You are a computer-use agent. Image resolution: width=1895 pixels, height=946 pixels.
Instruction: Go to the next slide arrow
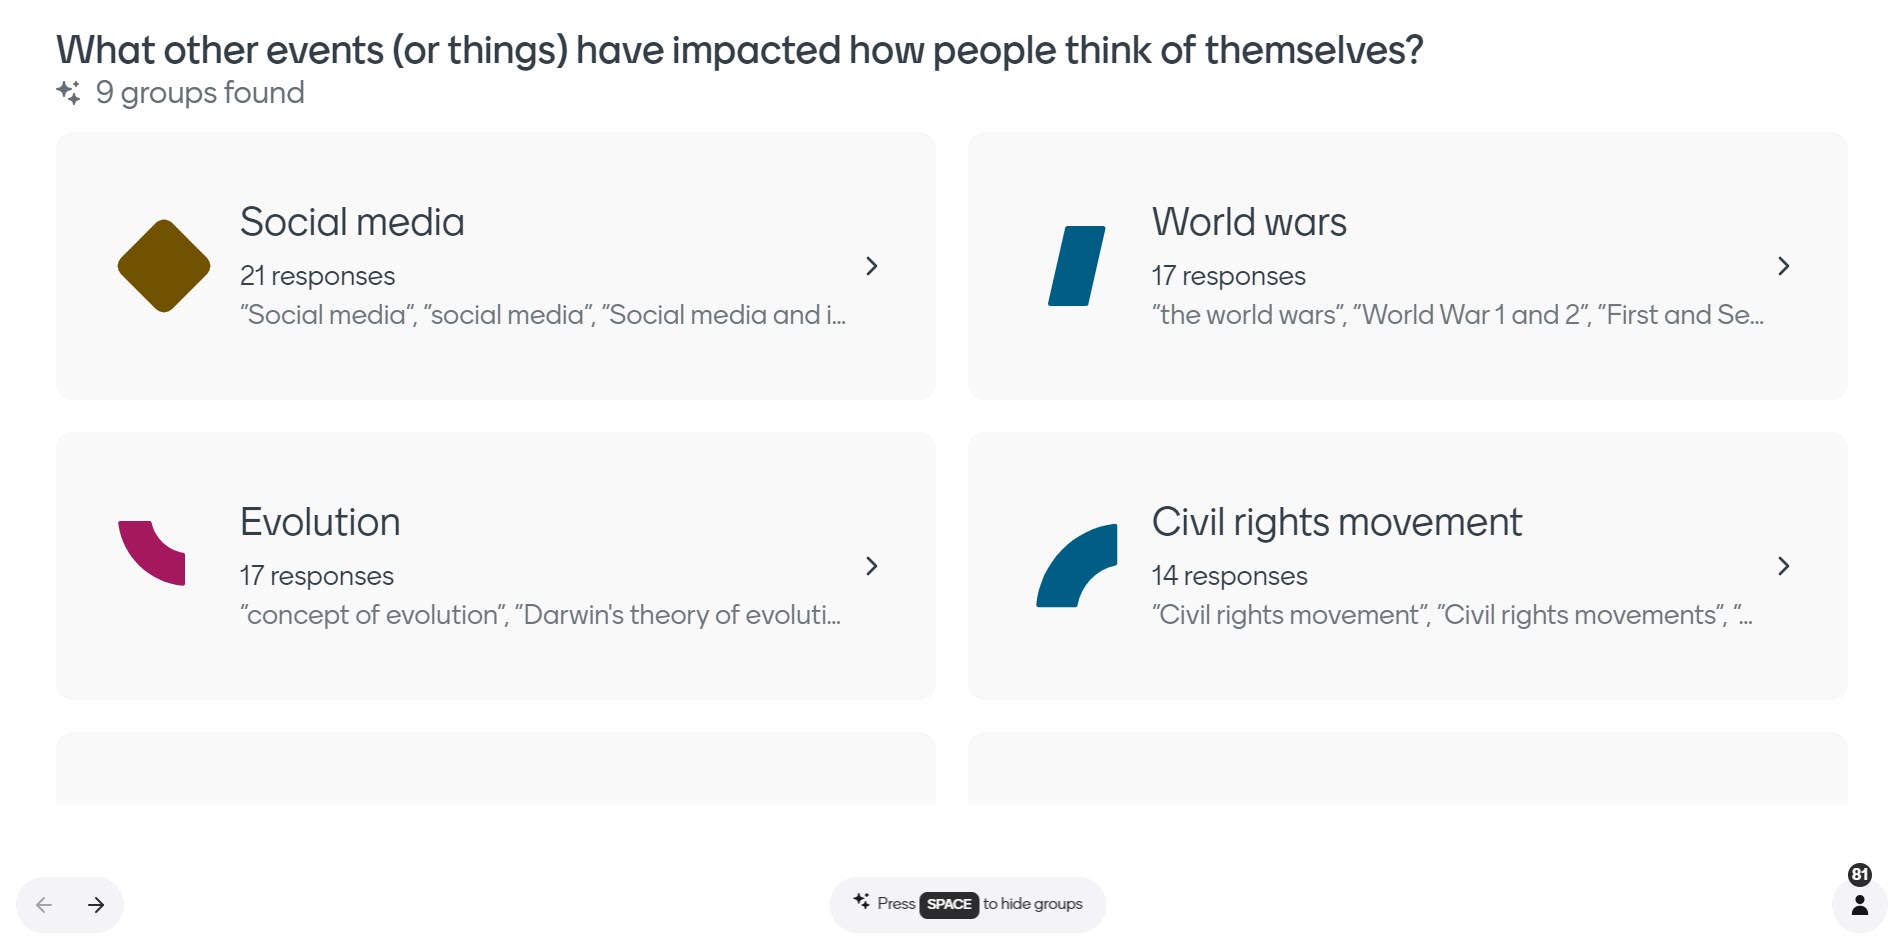(96, 905)
